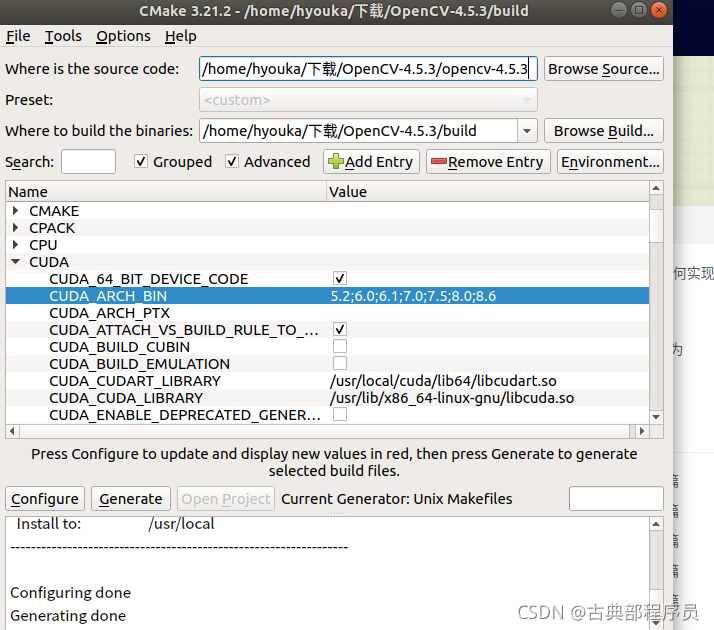Click the green plus Add Entry icon

pyautogui.click(x=336, y=161)
